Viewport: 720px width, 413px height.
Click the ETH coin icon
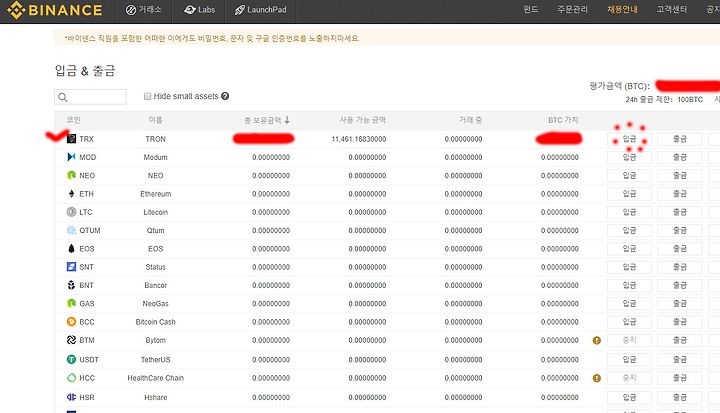pos(71,194)
